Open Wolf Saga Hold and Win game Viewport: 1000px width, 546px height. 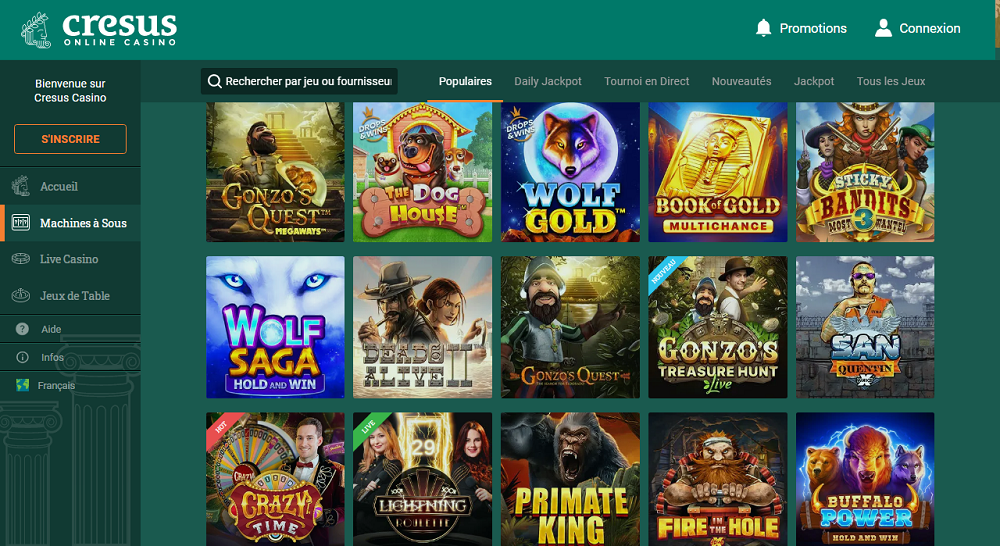coord(275,327)
